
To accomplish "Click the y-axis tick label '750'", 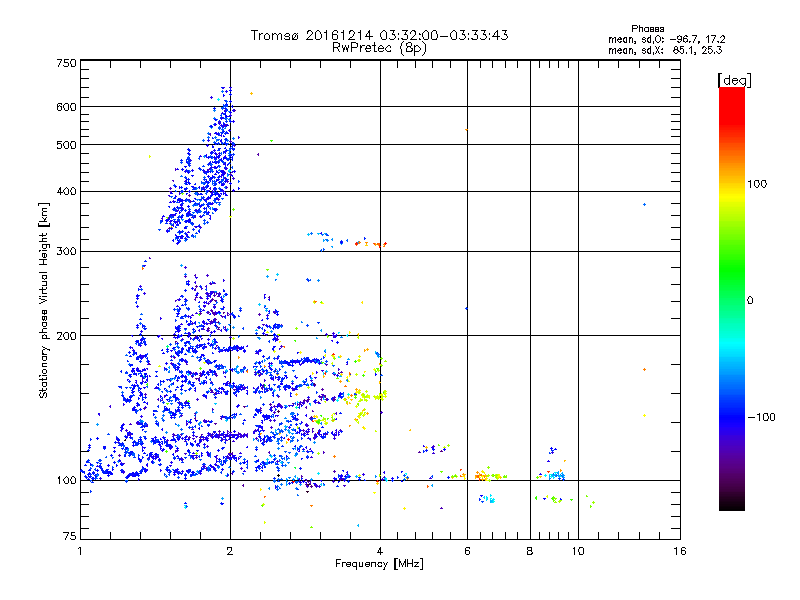I will [x=66, y=63].
